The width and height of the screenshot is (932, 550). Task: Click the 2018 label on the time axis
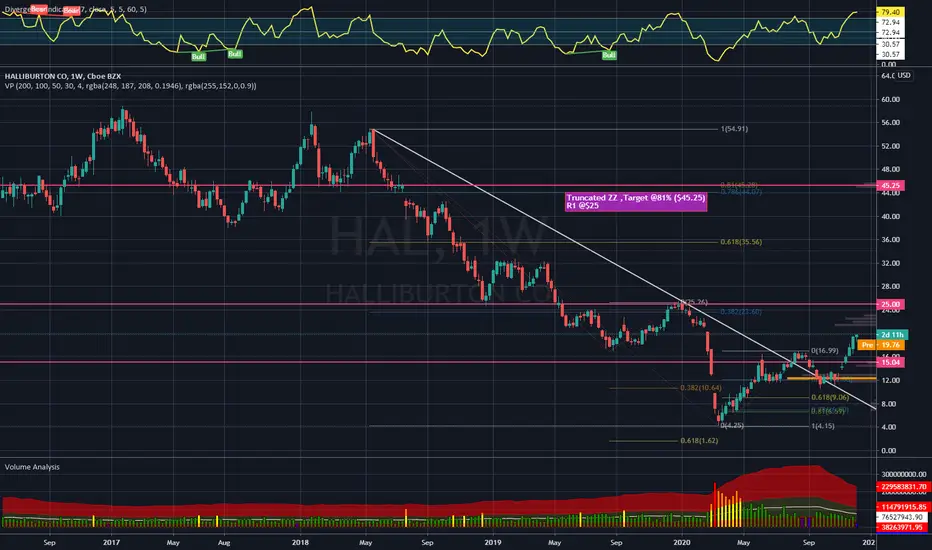click(x=301, y=542)
